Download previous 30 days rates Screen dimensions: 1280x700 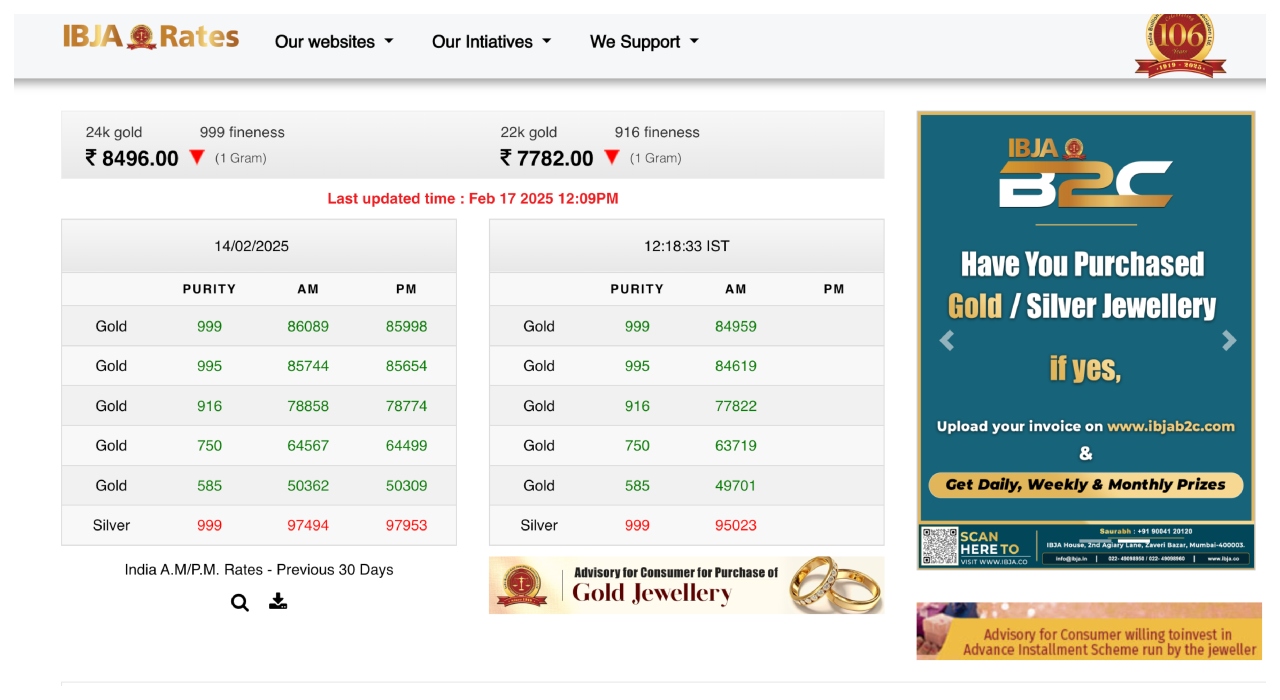tap(278, 601)
